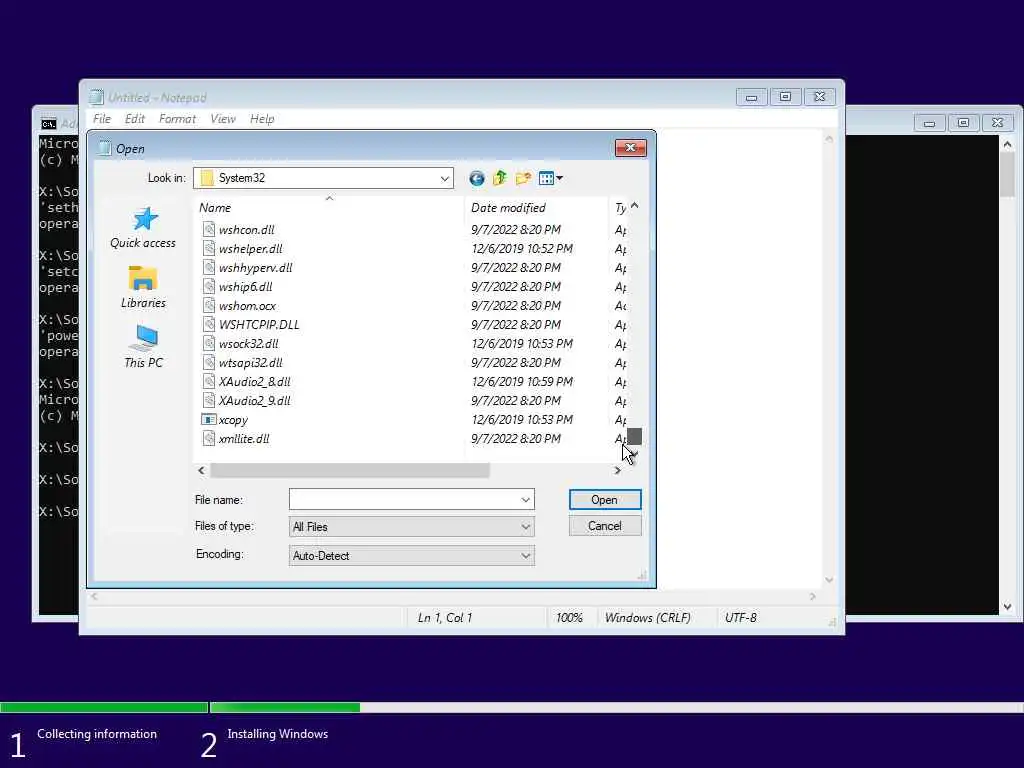Open the View Menu icon
Image resolution: width=1024 pixels, height=768 pixels.
(x=551, y=178)
